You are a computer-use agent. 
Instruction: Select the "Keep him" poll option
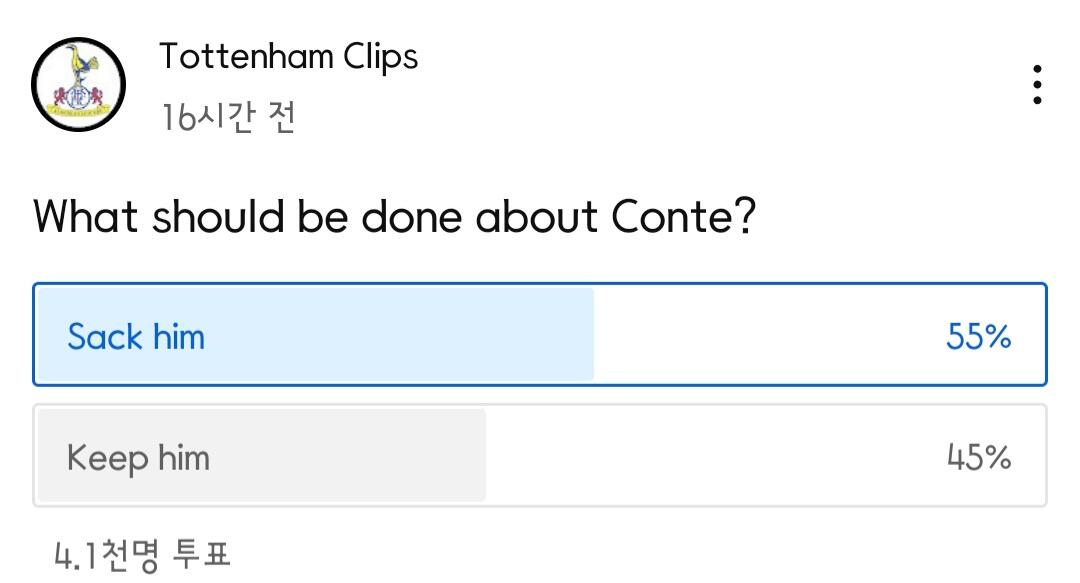tap(540, 456)
